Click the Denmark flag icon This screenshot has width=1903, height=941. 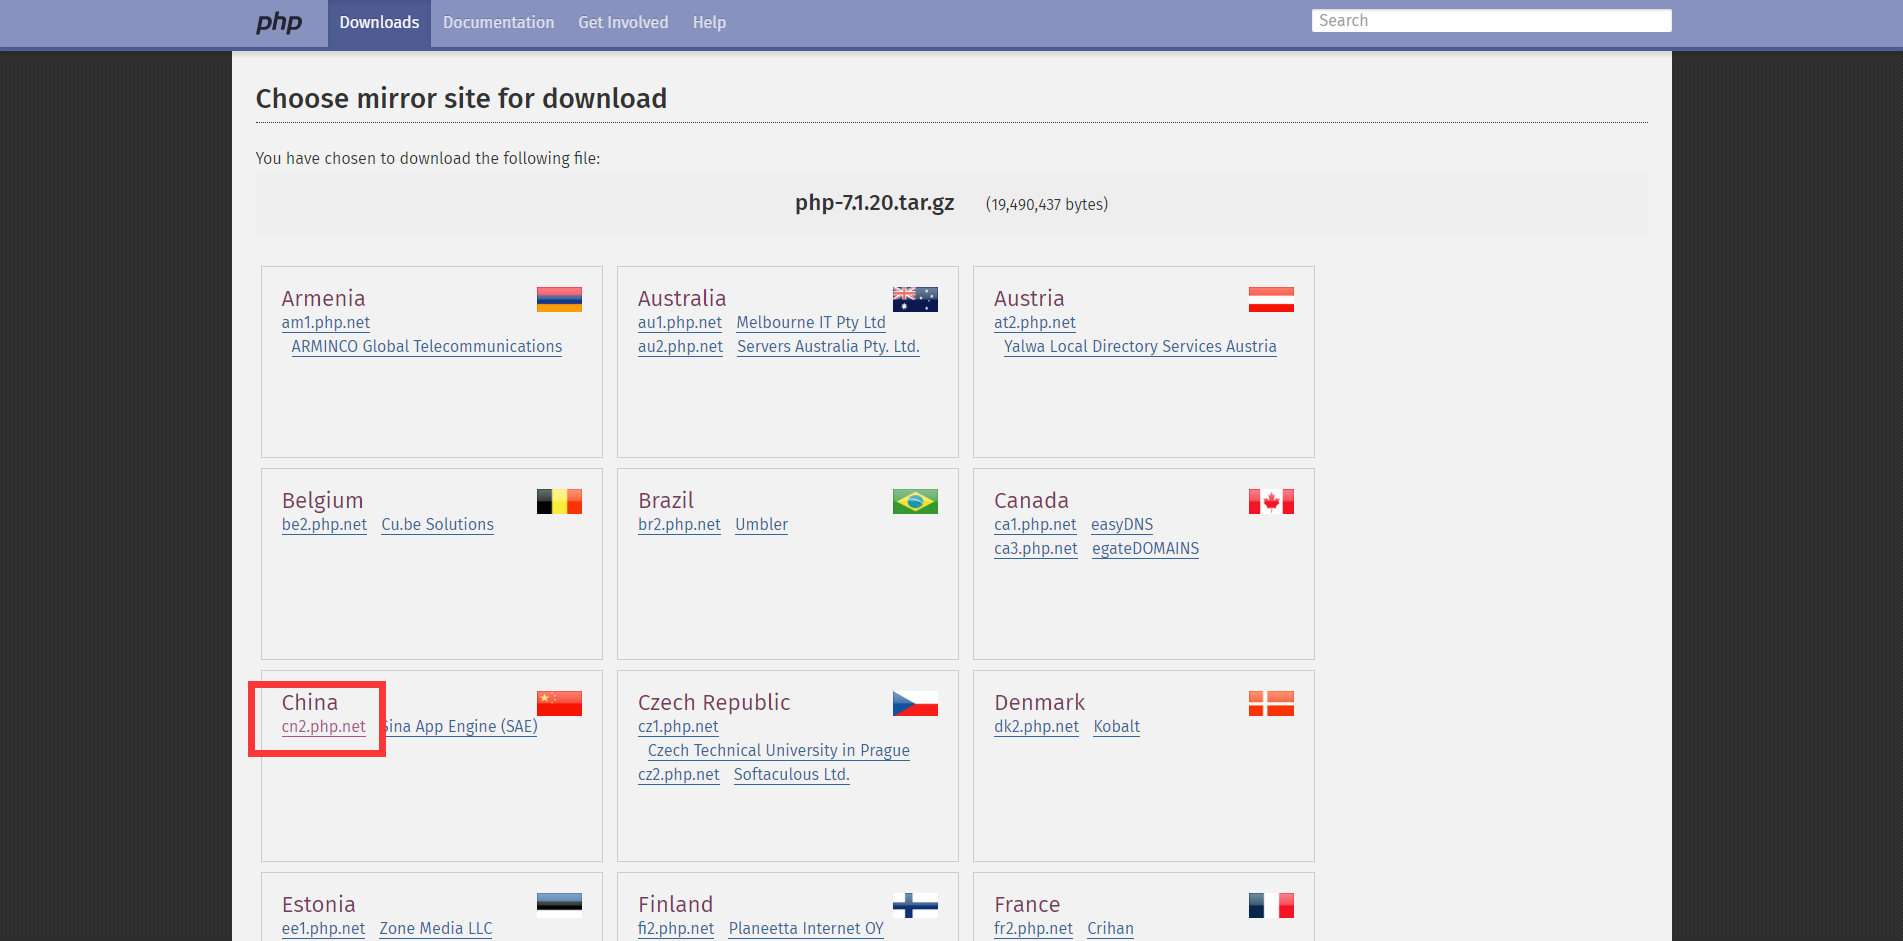point(1271,703)
